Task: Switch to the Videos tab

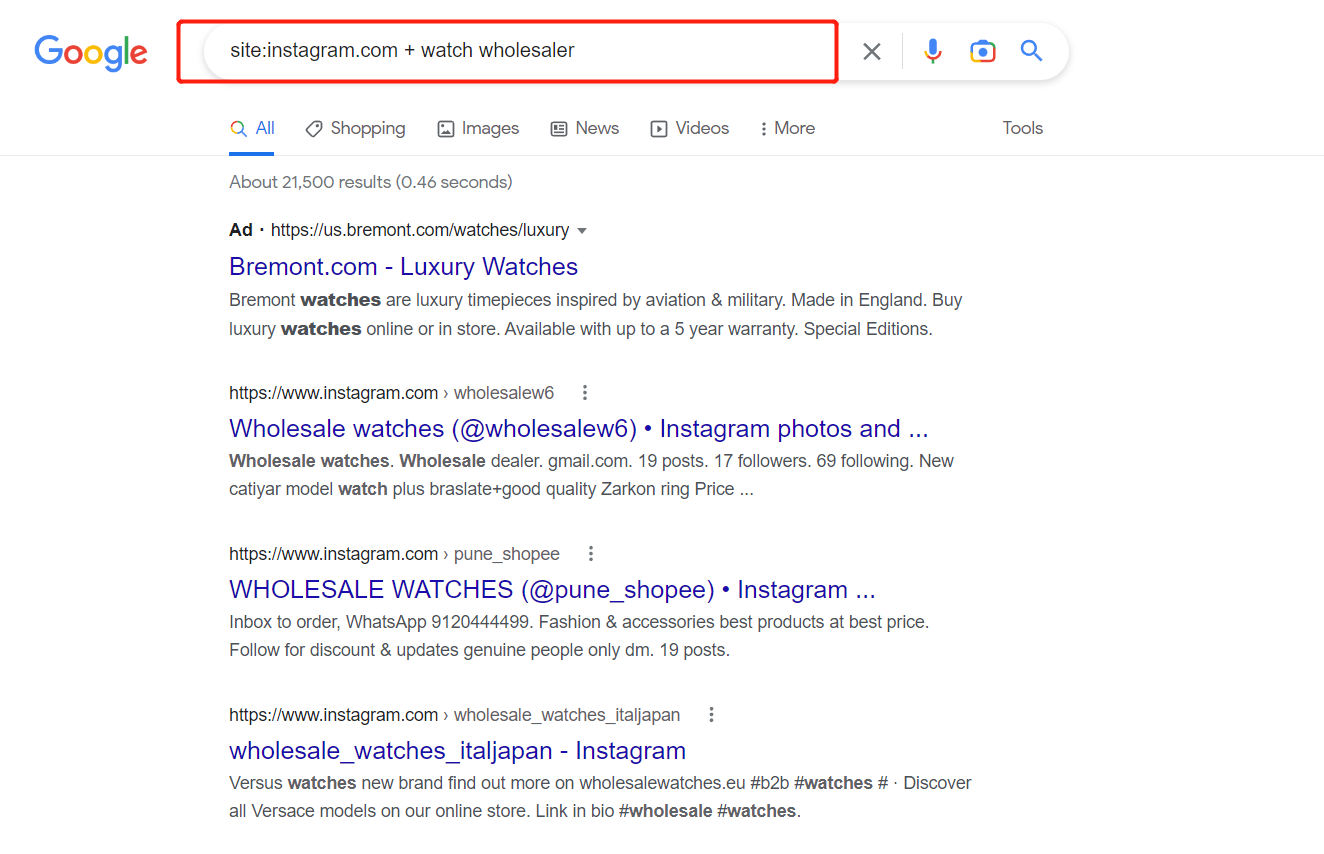Action: (x=690, y=128)
